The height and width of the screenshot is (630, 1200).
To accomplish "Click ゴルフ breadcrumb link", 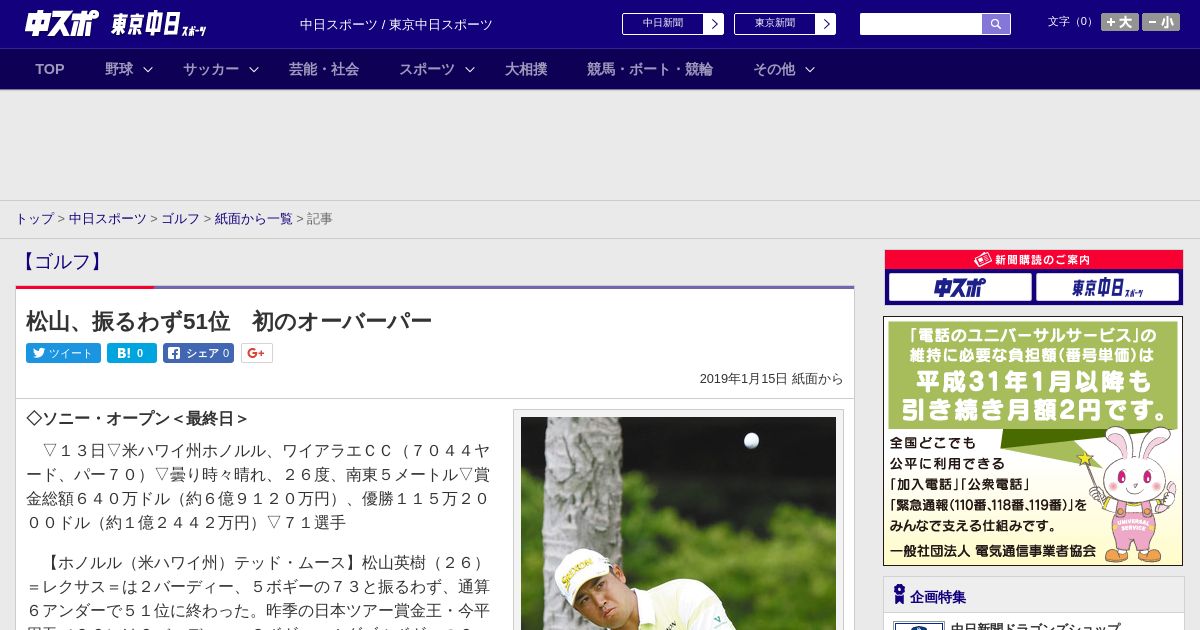I will [x=181, y=218].
